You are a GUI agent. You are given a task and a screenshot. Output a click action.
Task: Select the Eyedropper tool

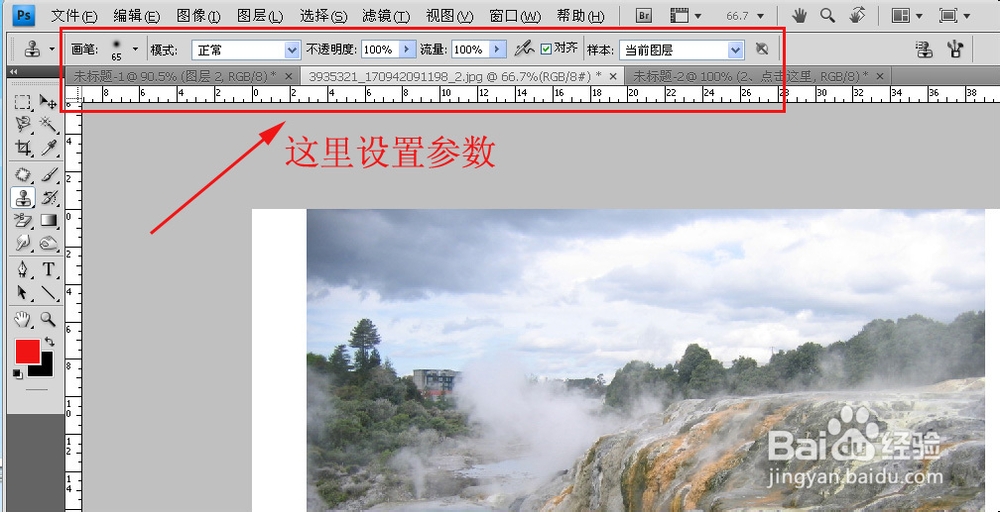click(x=48, y=149)
